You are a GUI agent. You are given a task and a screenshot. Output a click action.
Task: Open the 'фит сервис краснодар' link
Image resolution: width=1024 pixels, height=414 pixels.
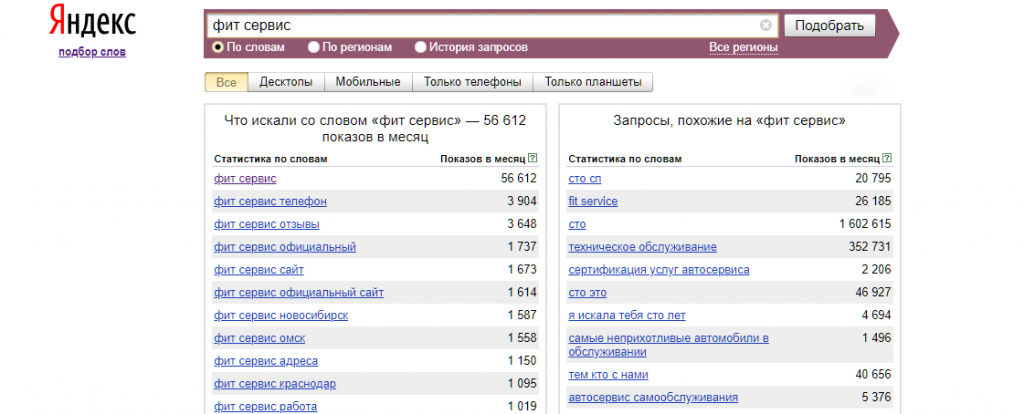pos(275,383)
